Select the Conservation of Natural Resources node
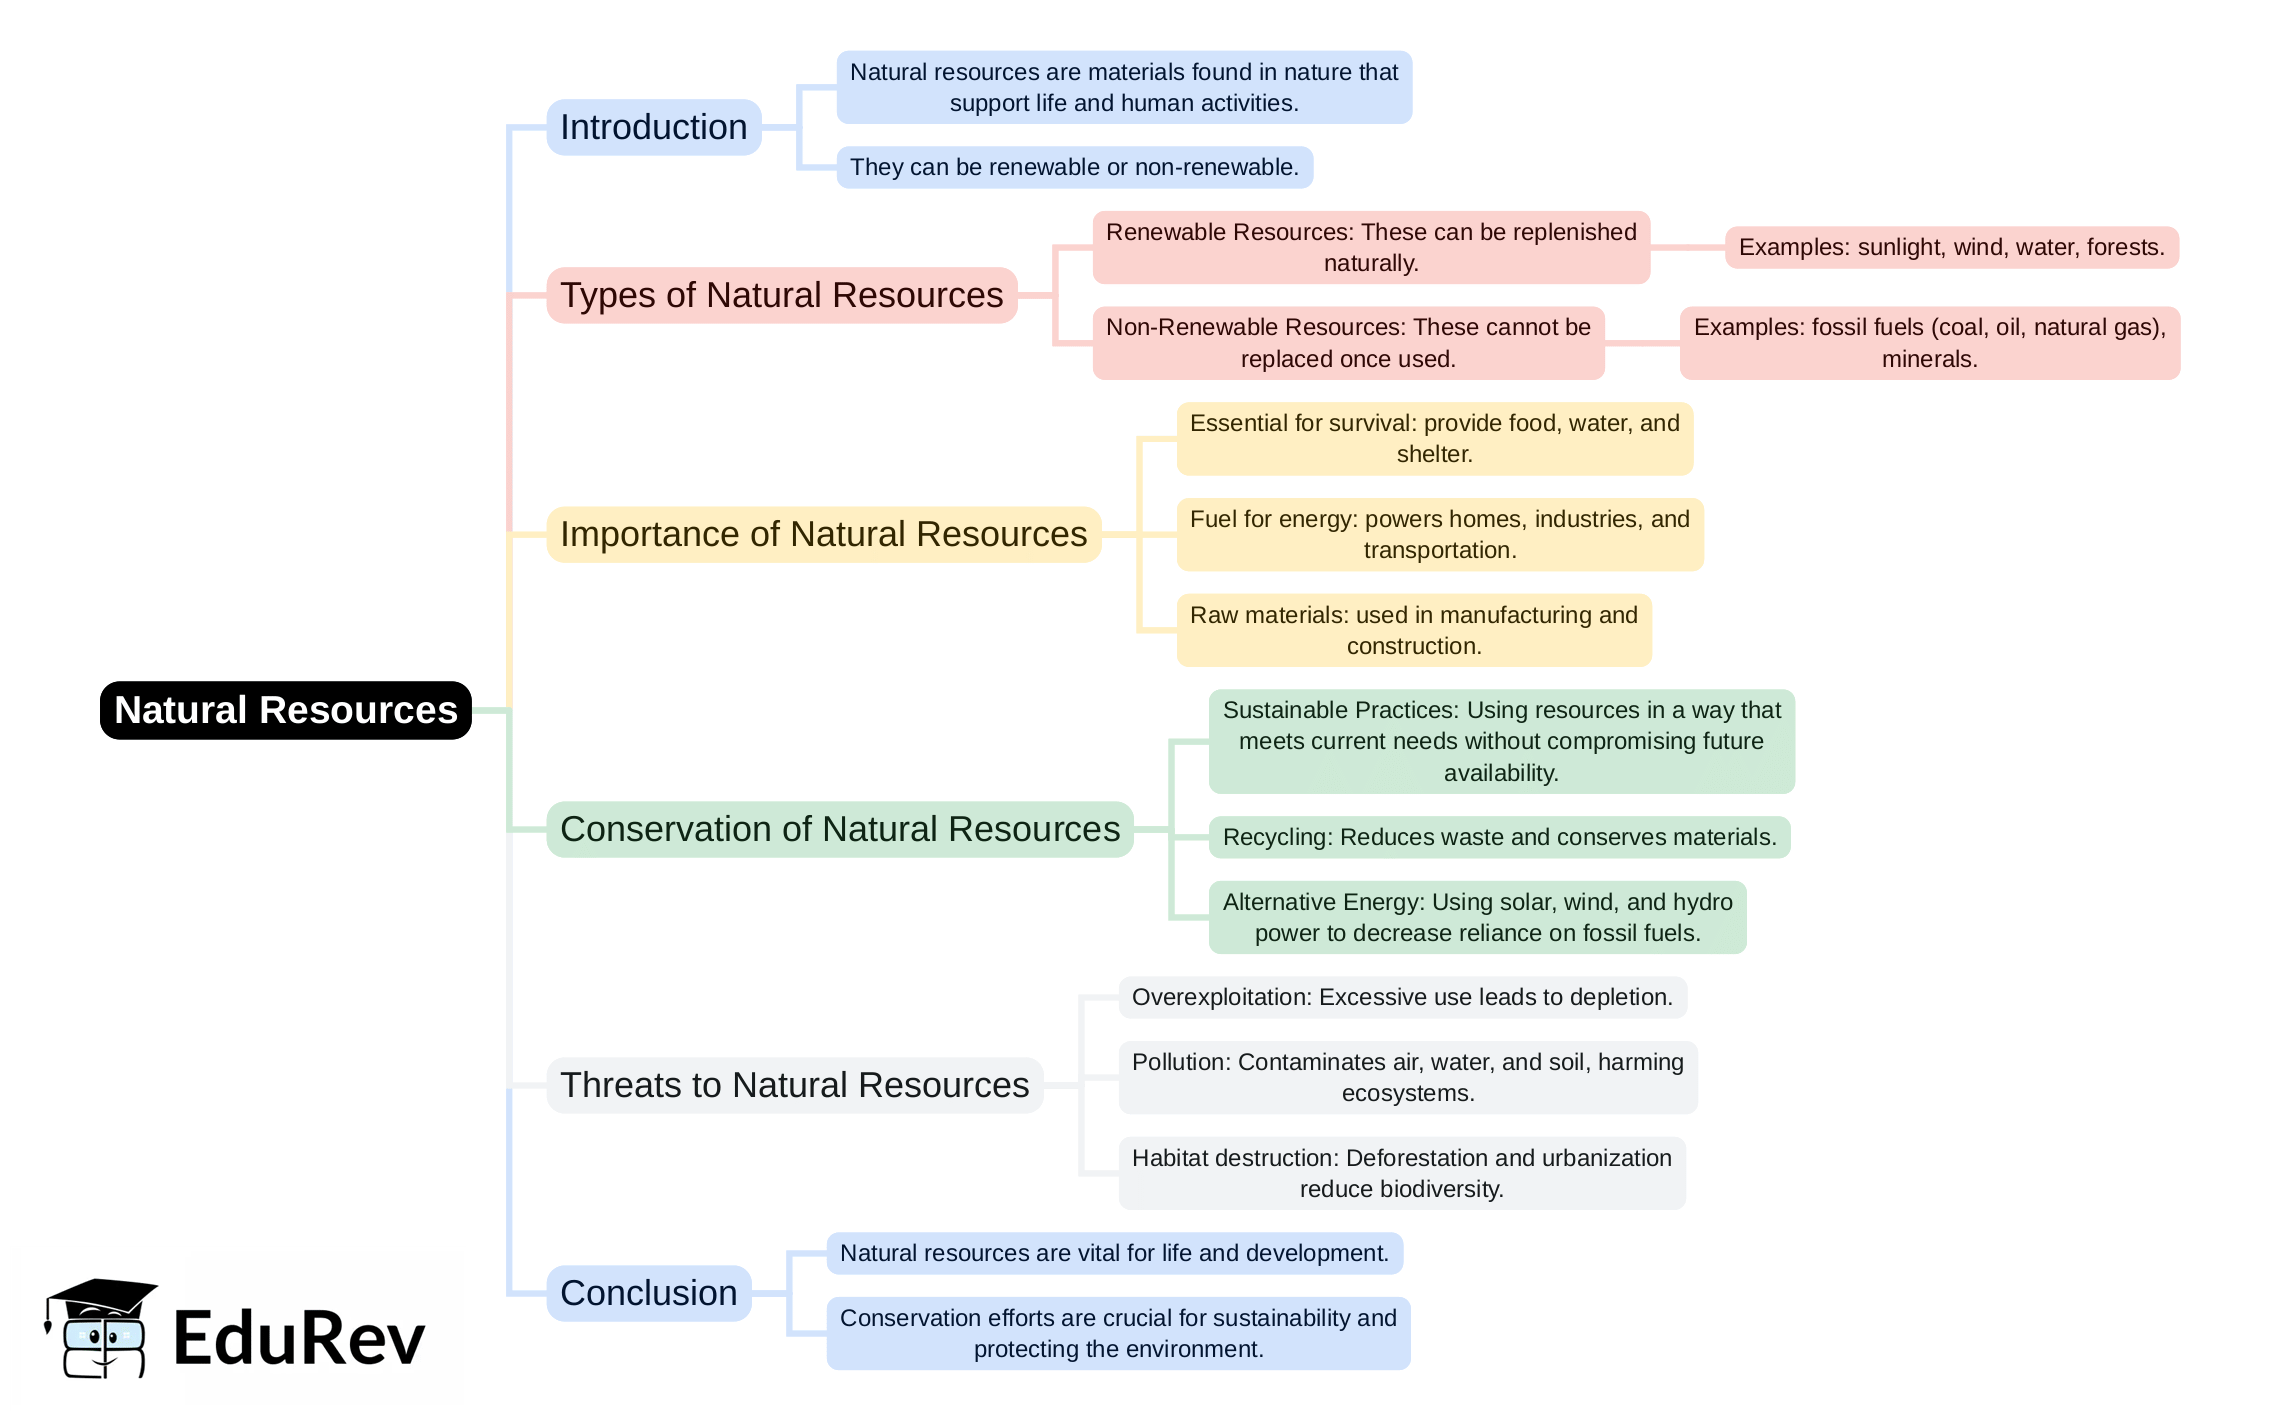 tap(841, 828)
